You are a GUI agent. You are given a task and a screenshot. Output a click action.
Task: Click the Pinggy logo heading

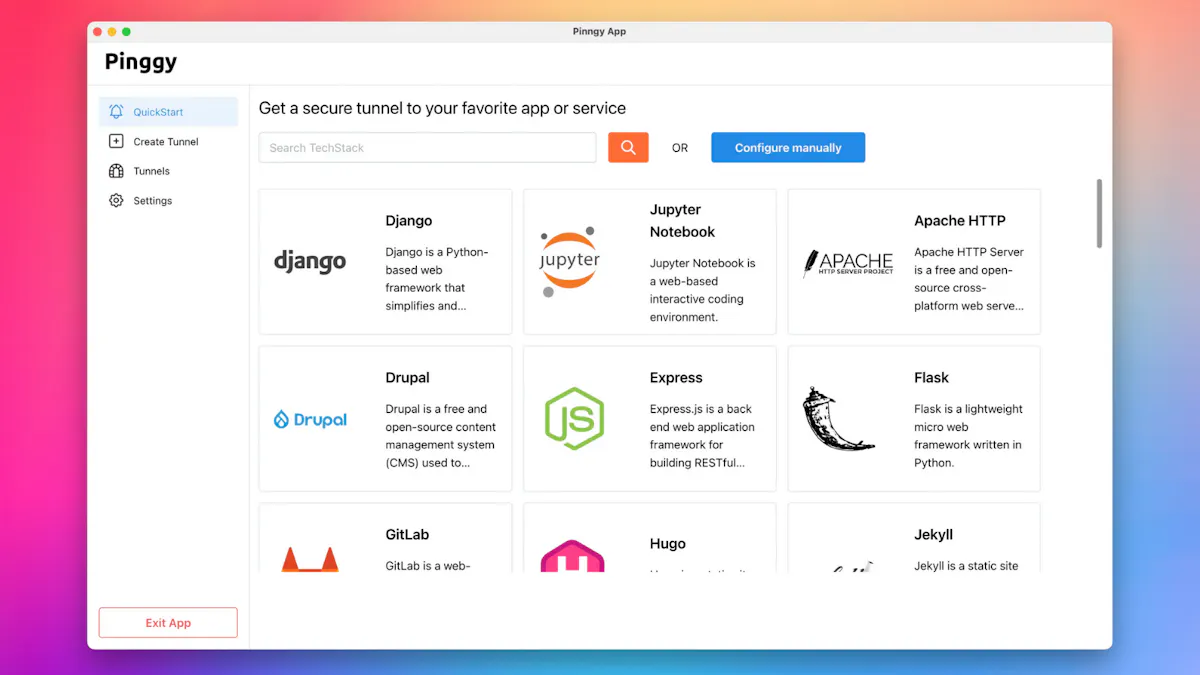point(140,62)
